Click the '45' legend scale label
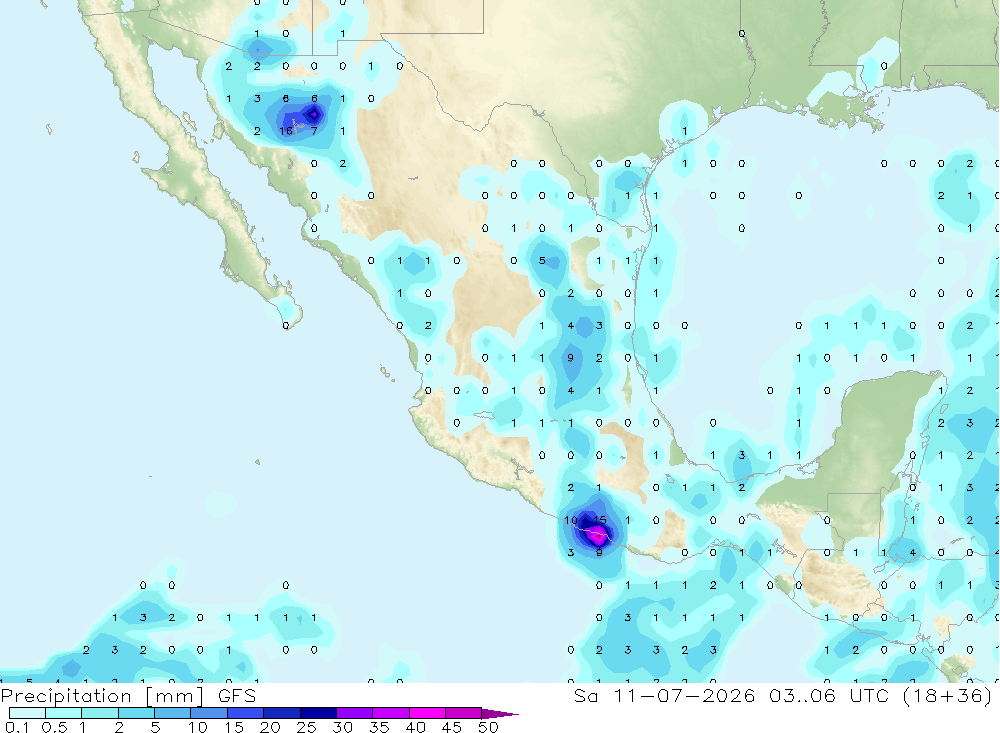This screenshot has height=733, width=1000. 452,727
